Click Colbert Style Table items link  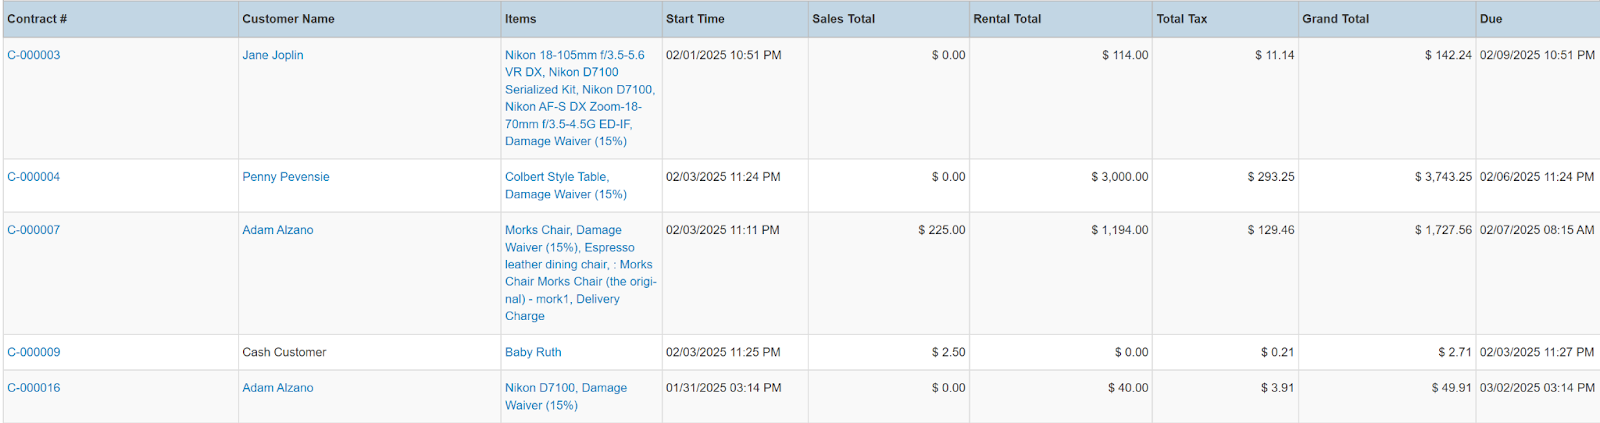point(557,177)
